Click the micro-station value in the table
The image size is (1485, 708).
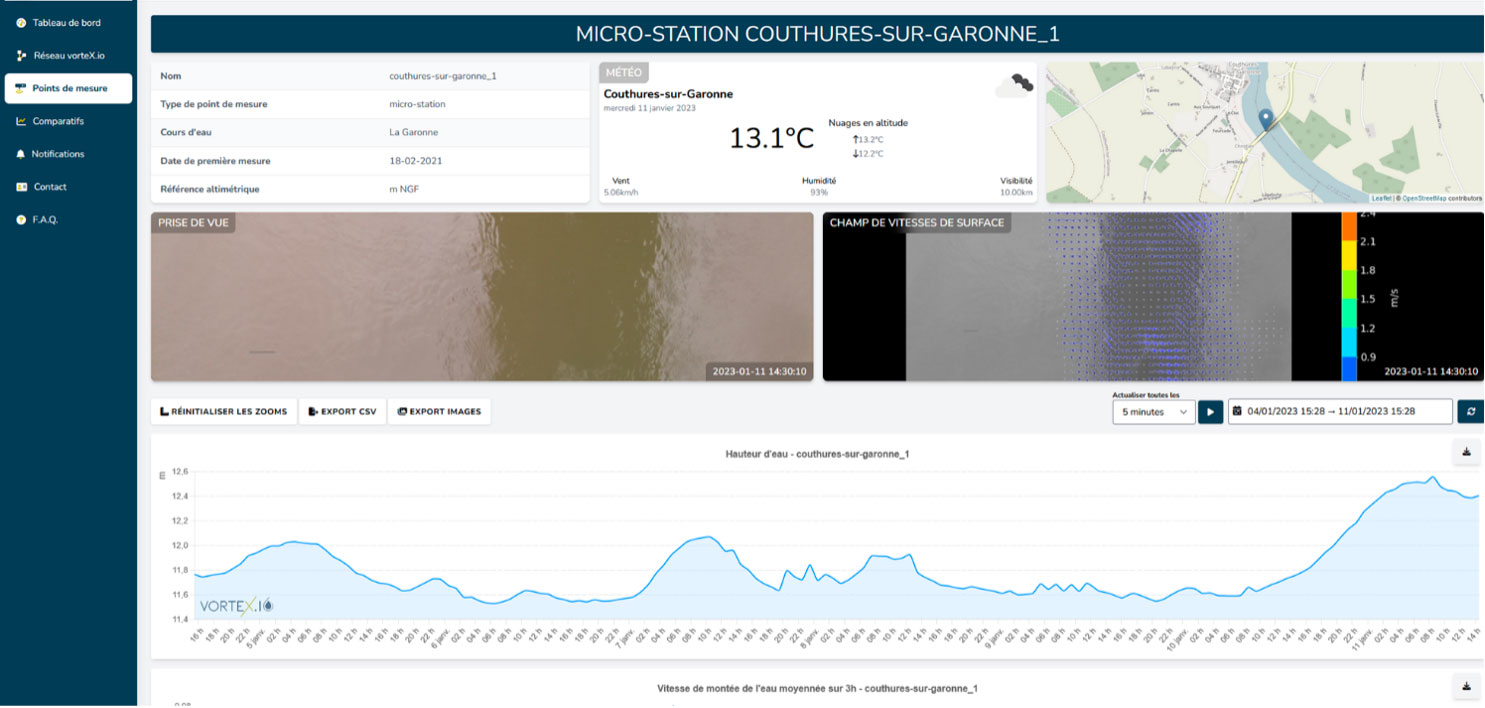click(x=417, y=104)
